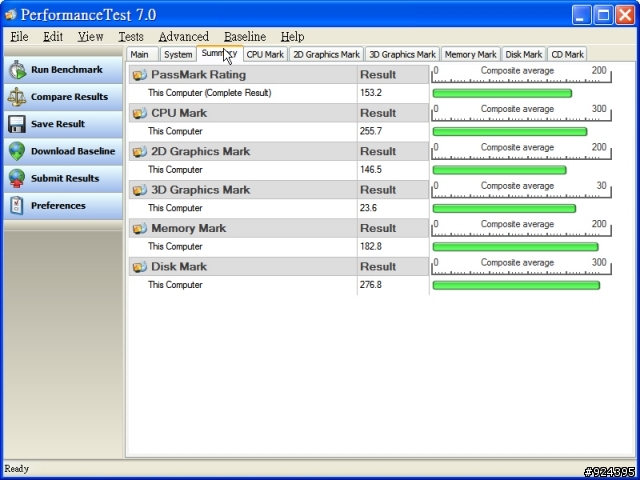This screenshot has height=480, width=640.
Task: Maximize the PerformanceTest window
Action: [x=603, y=16]
